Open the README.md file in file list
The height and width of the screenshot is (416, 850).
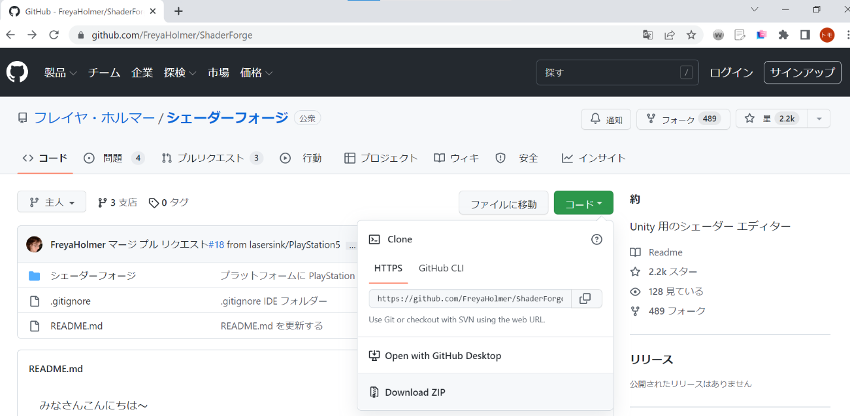(76, 326)
